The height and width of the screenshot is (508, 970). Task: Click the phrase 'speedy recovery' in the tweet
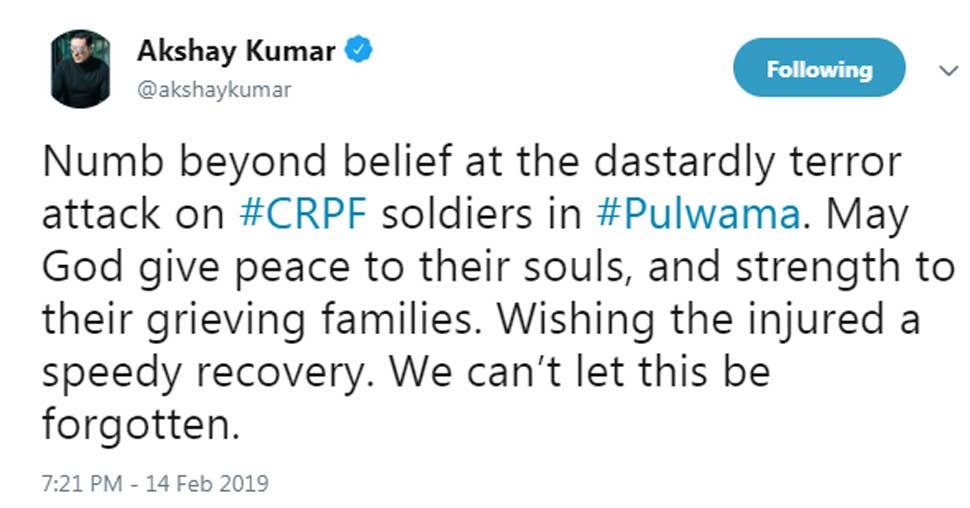tap(204, 373)
